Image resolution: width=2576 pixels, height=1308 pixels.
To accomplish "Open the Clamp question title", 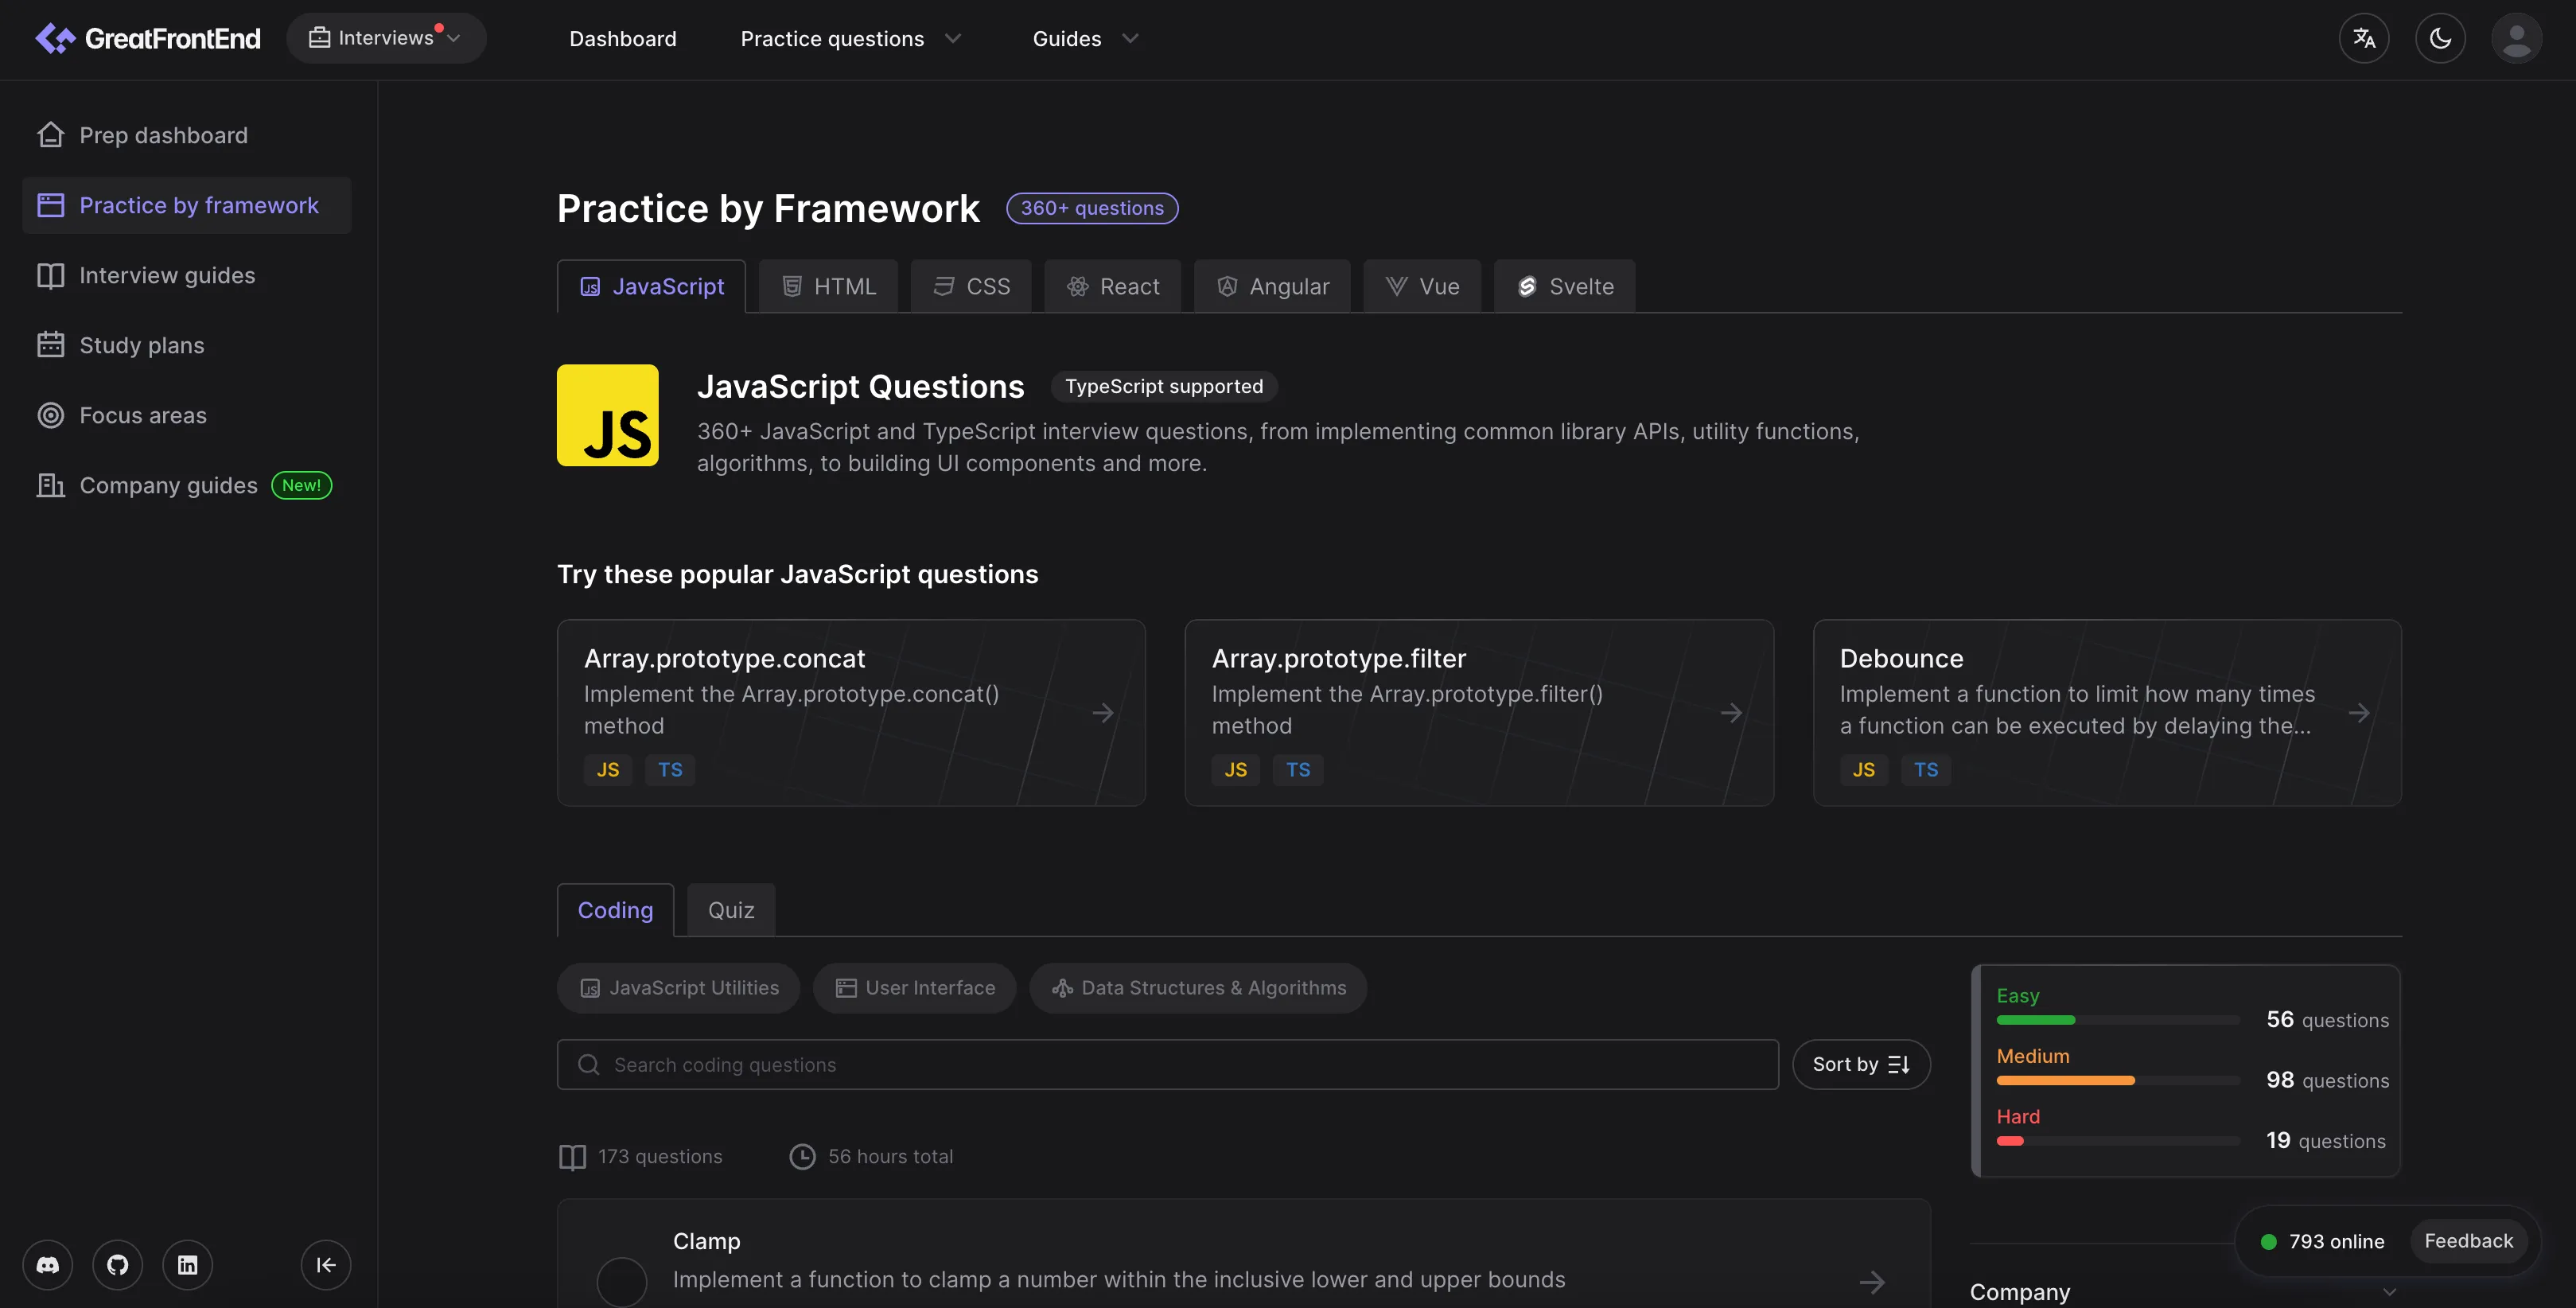I will (x=706, y=1241).
